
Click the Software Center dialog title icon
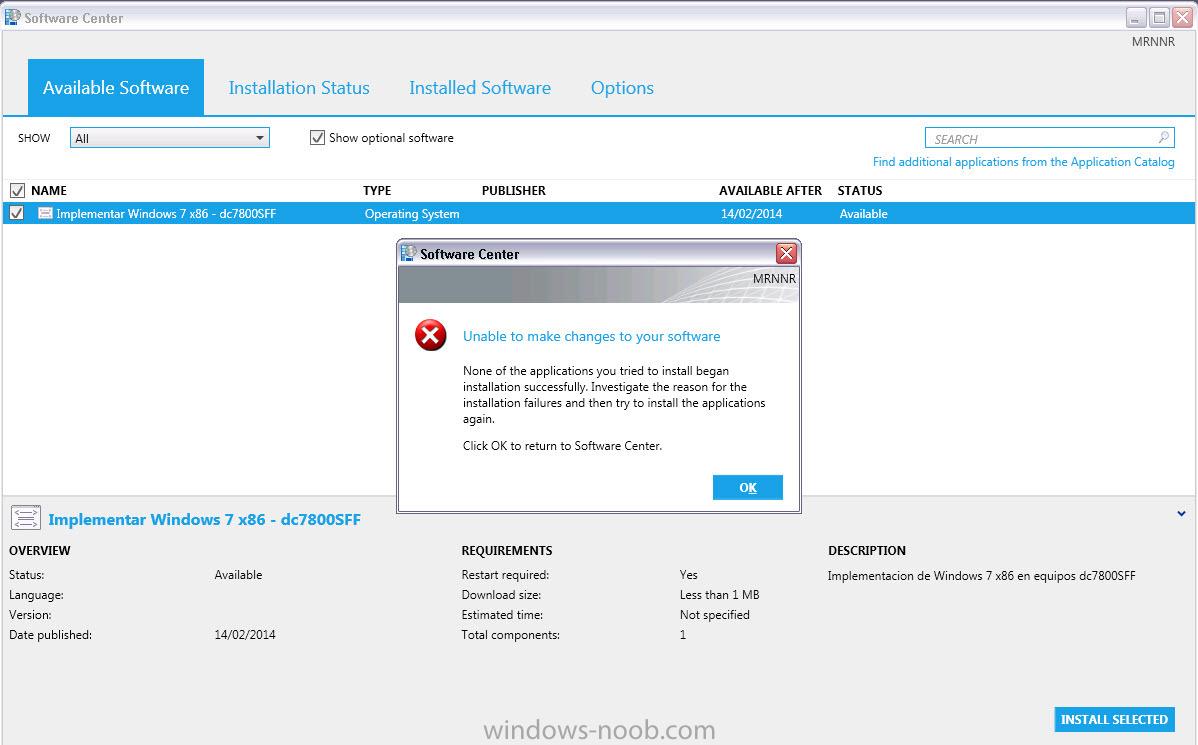pos(409,253)
